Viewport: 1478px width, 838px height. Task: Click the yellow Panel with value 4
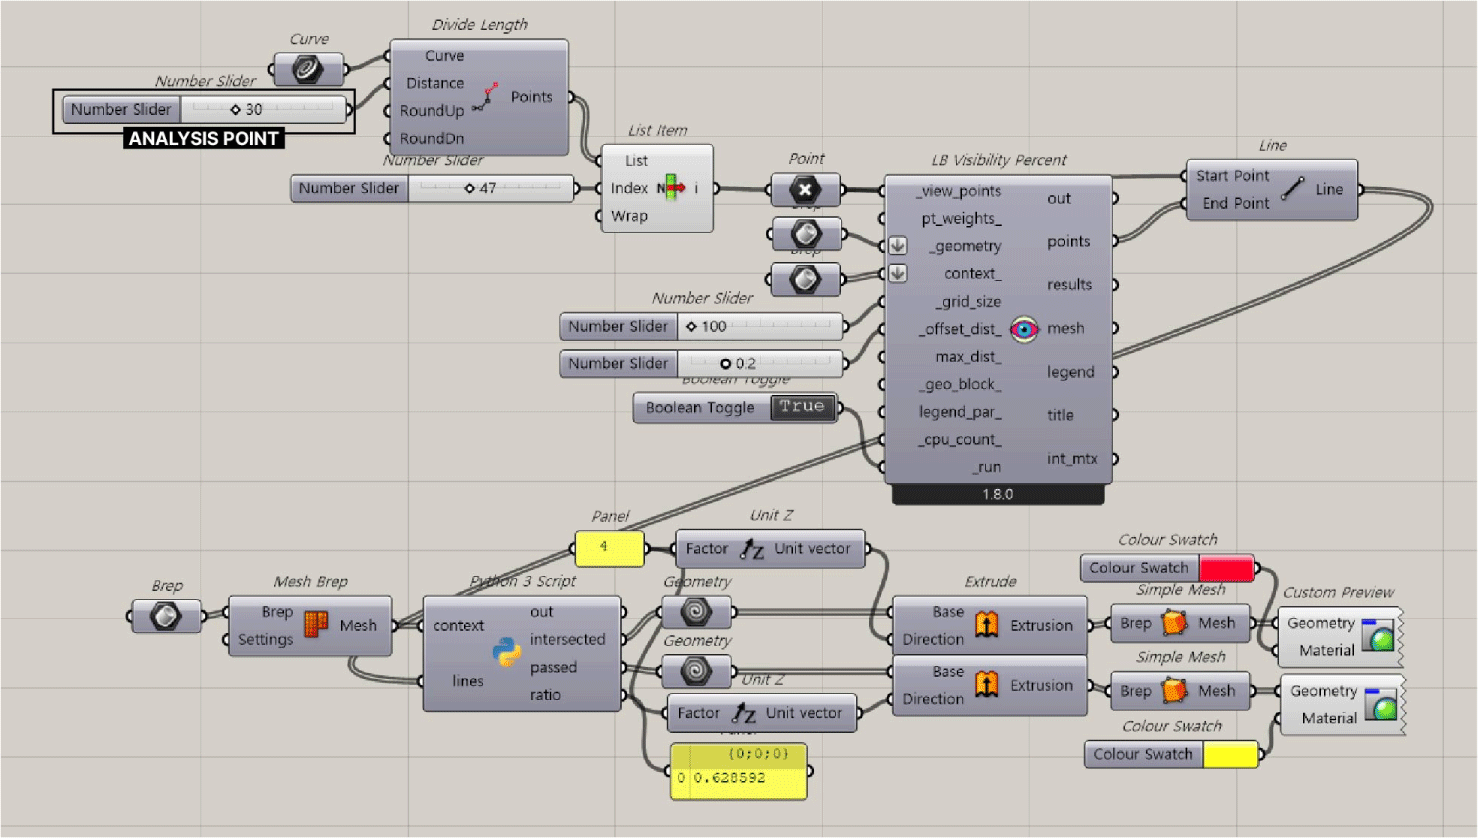click(609, 547)
